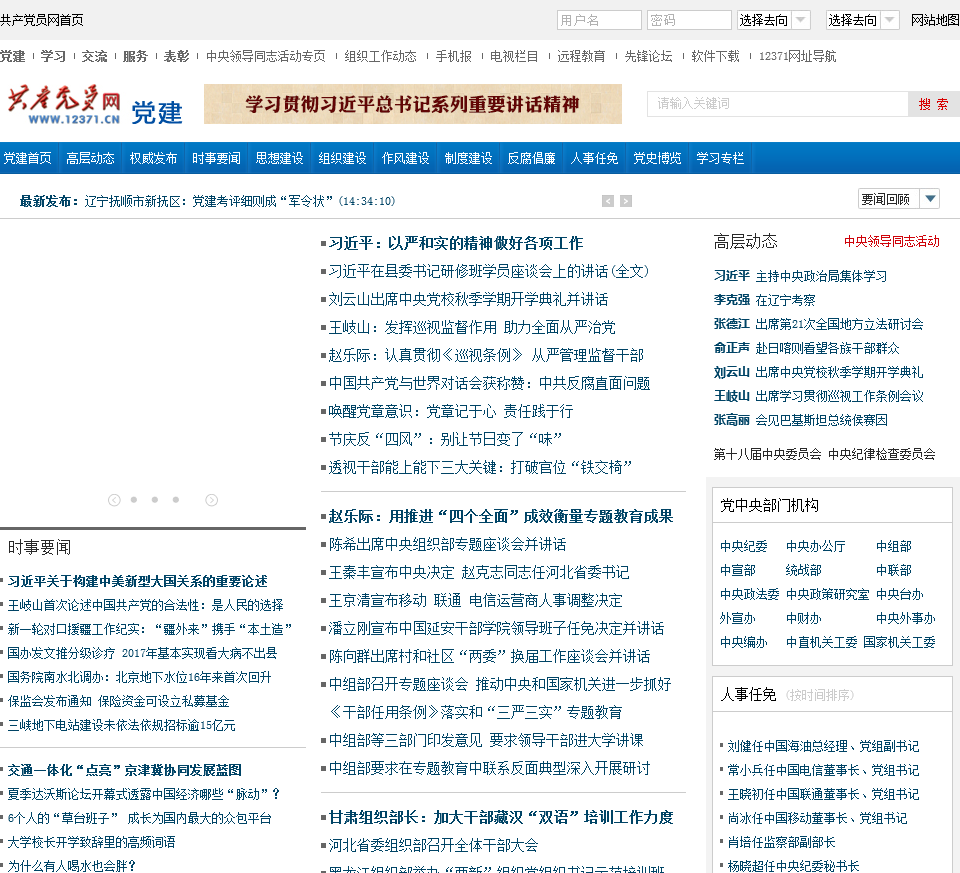
Task: Open the 组织工作动态 menu link
Action: pyautogui.click(x=380, y=56)
